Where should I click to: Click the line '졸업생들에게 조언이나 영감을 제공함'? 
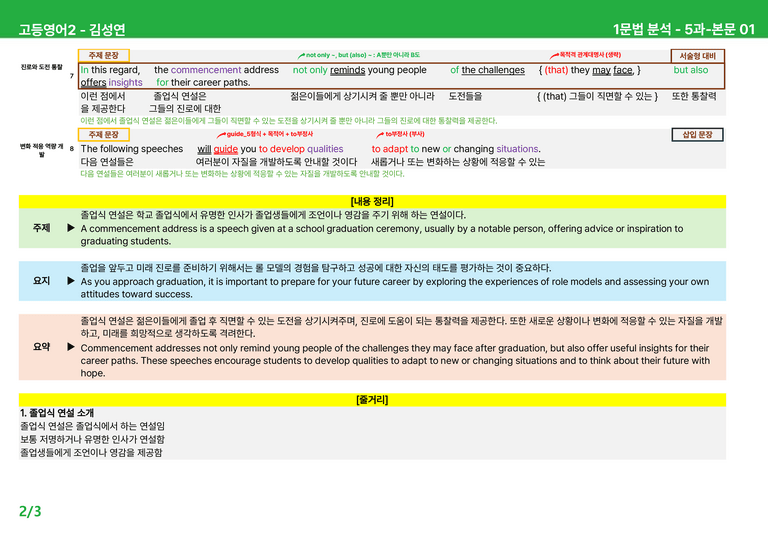coord(91,452)
